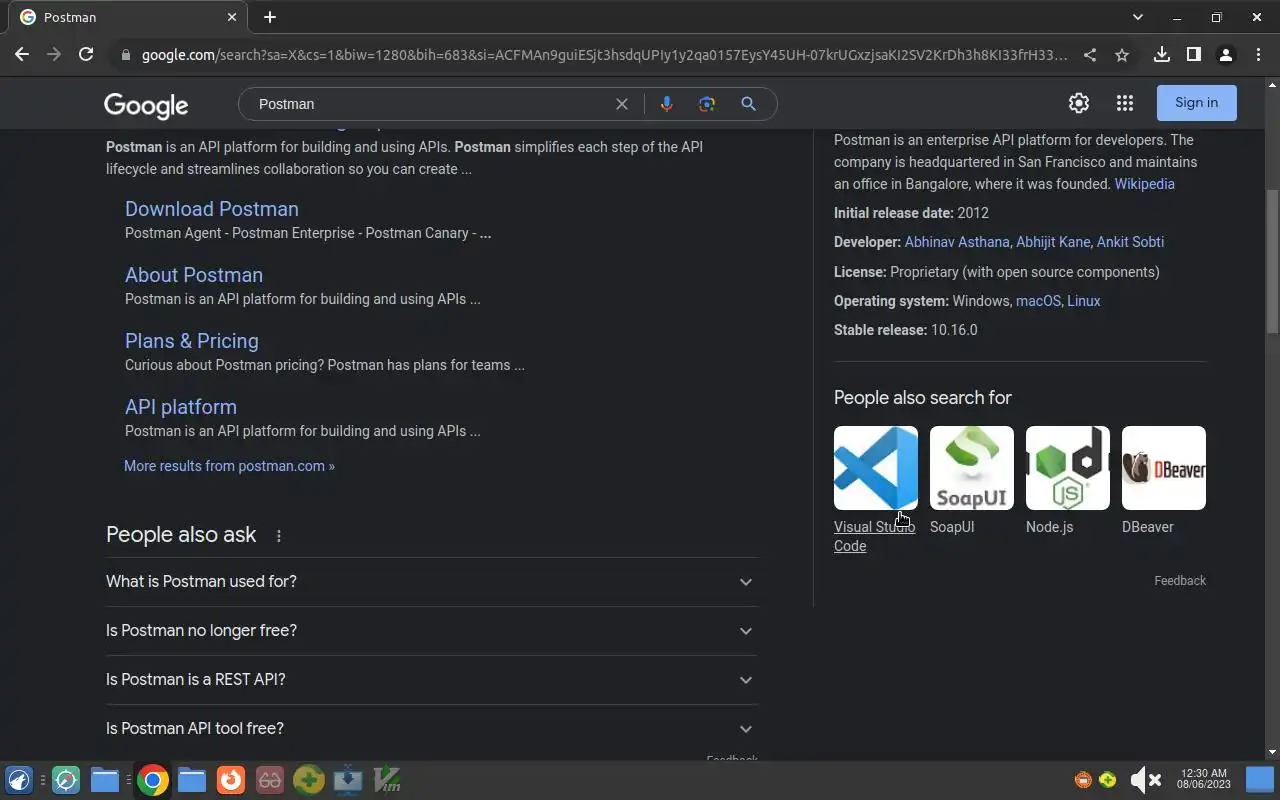The height and width of the screenshot is (800, 1280).
Task: Unmute the taskbar volume icon
Action: click(x=1145, y=780)
